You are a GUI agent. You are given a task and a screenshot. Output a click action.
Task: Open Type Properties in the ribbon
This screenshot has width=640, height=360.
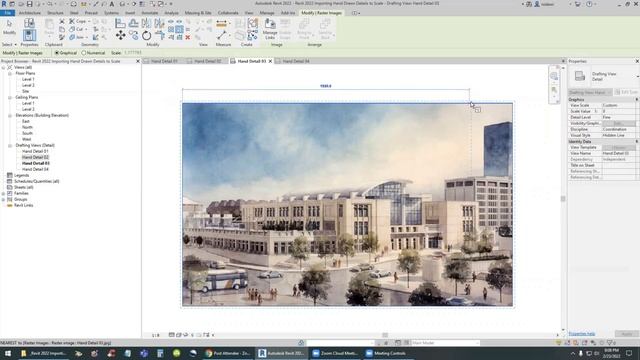tap(29, 23)
